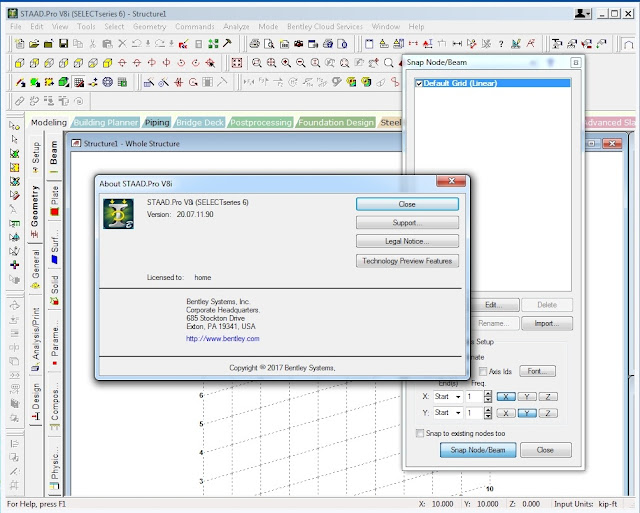Open the Y row Start dropdown
Viewport: 640px width, 513px height.
(x=458, y=413)
